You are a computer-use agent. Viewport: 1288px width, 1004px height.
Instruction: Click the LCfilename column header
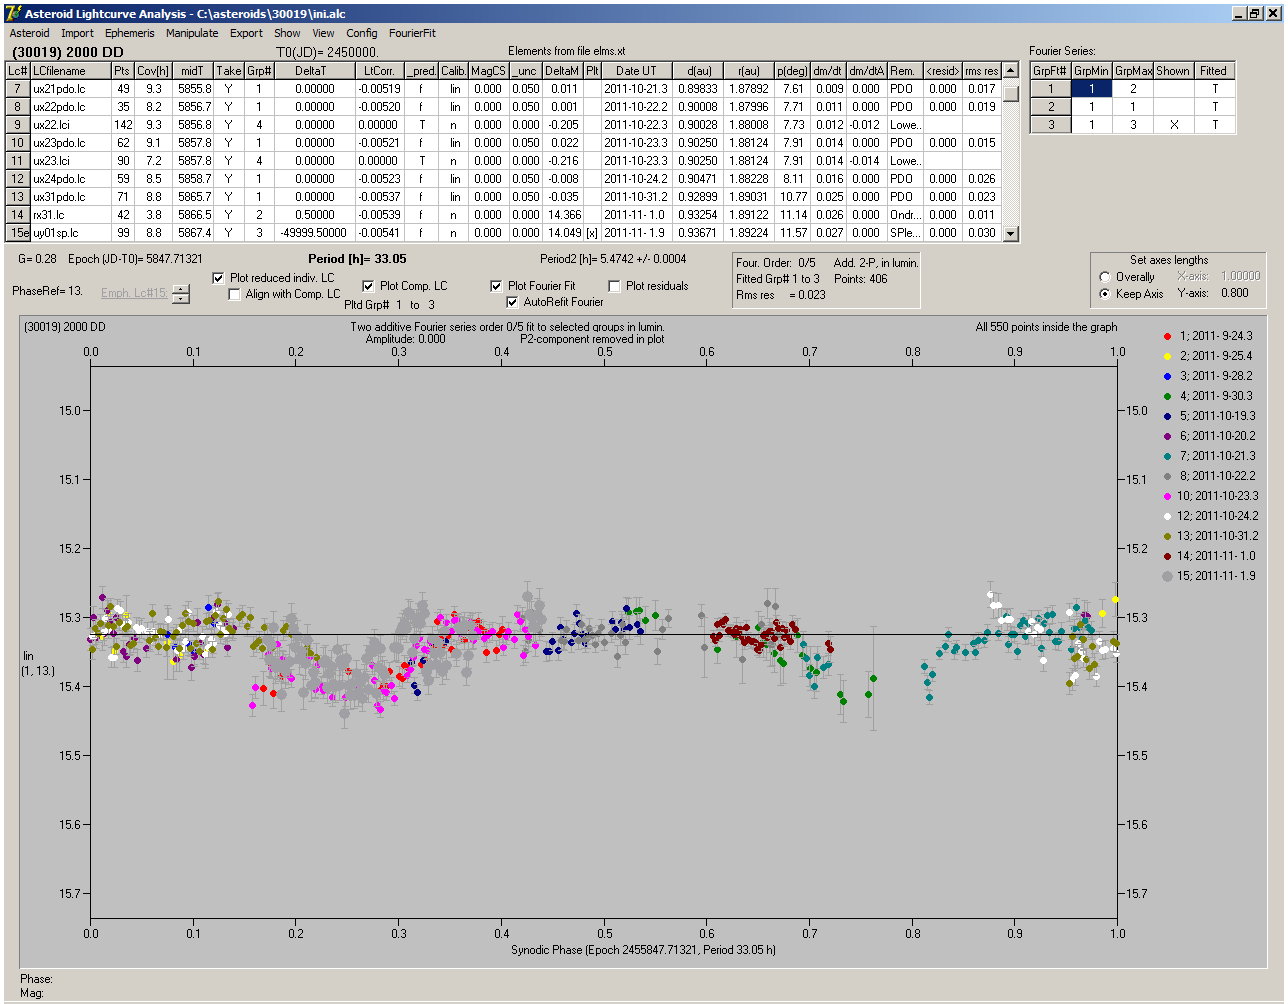[70, 71]
